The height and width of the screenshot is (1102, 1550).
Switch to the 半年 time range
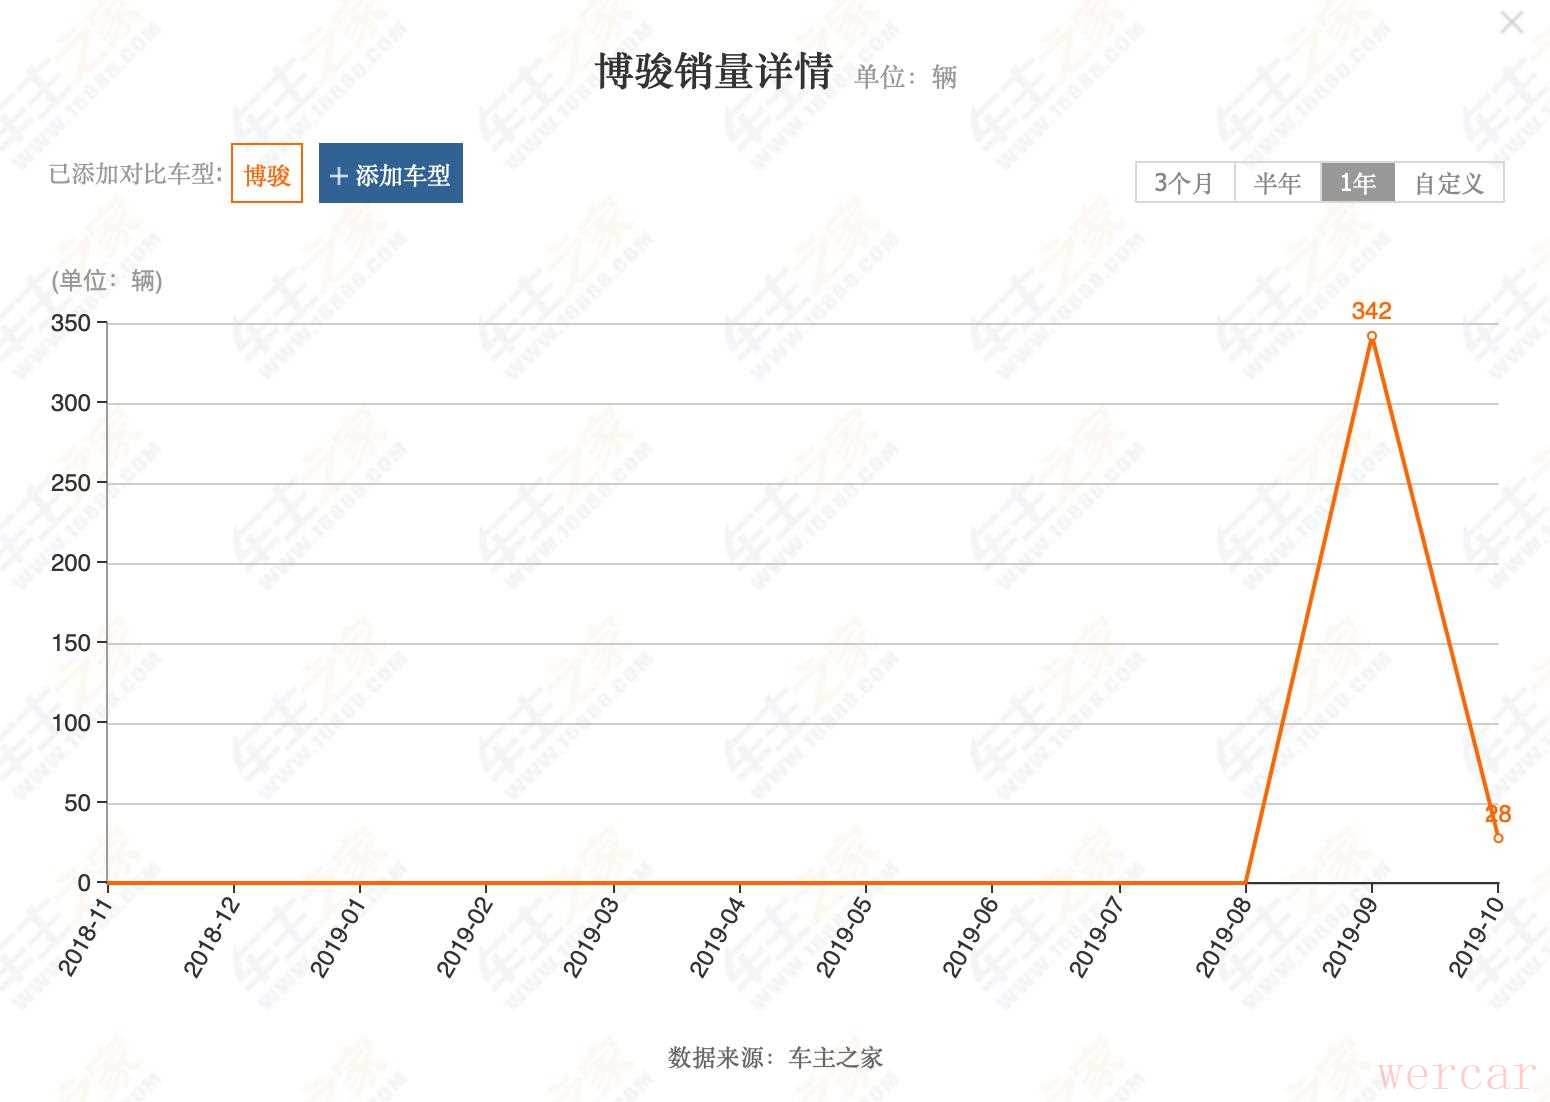coord(1278,183)
